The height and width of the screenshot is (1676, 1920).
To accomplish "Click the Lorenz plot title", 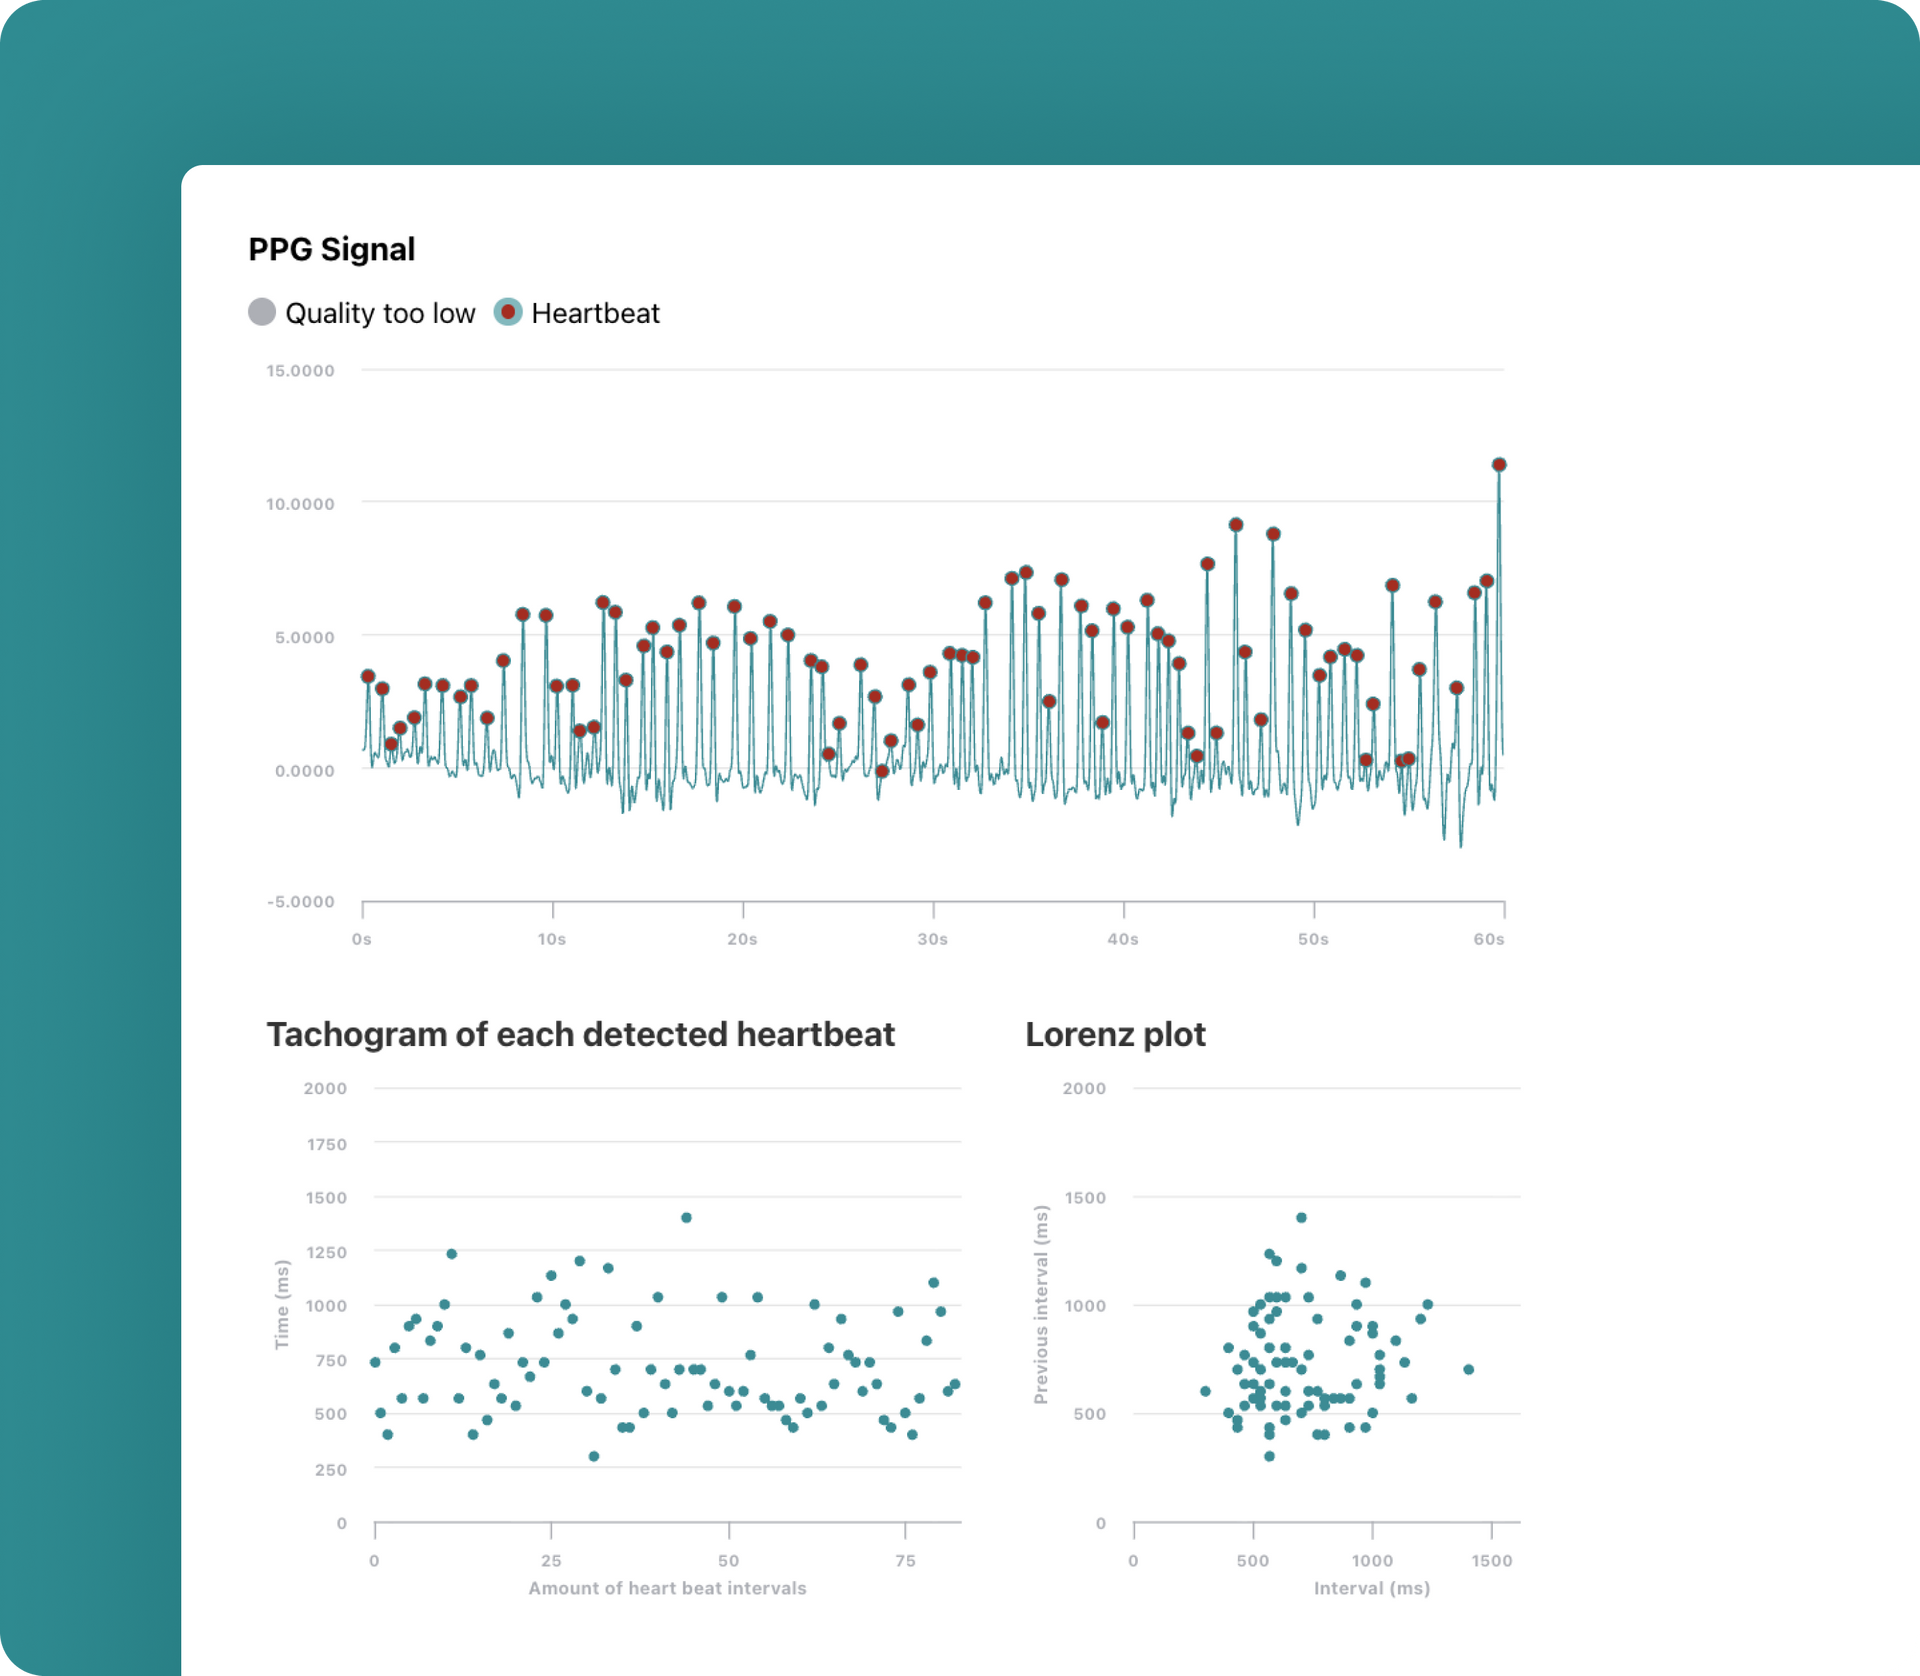I will [1116, 1034].
